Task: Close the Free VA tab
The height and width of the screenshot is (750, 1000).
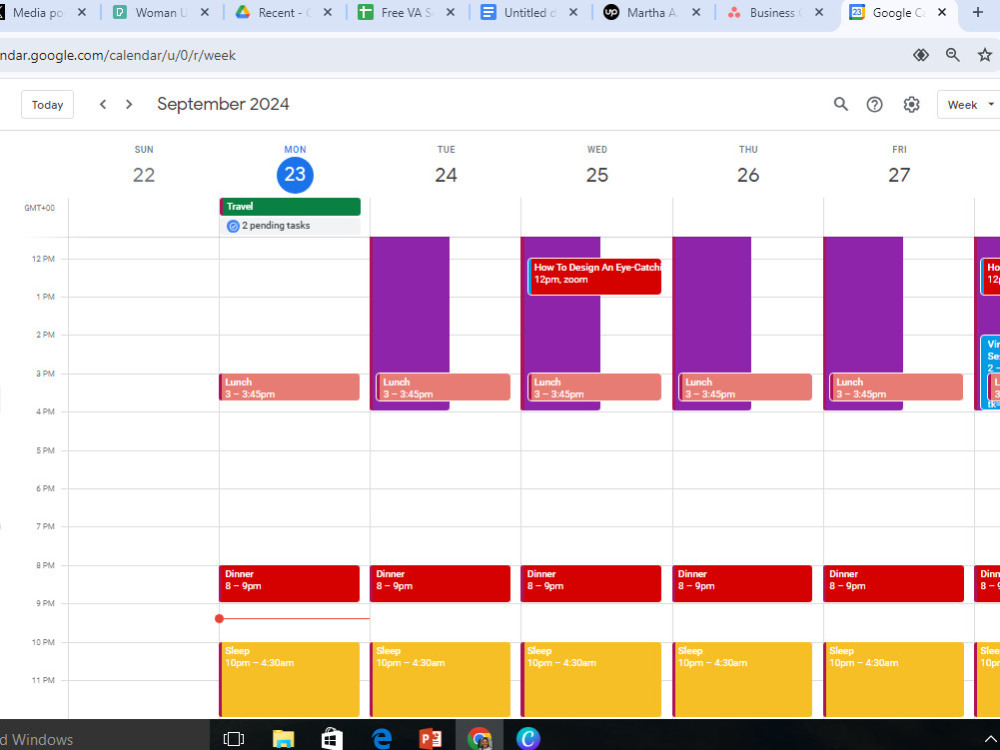Action: (450, 12)
